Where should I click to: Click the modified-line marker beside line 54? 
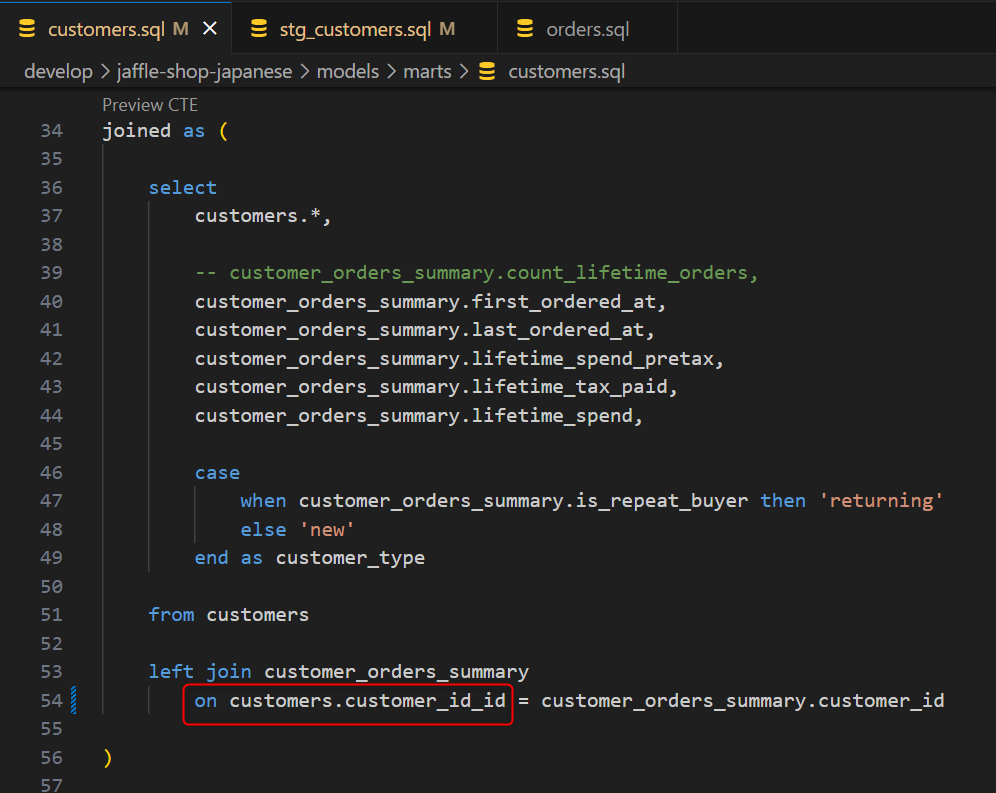click(74, 700)
